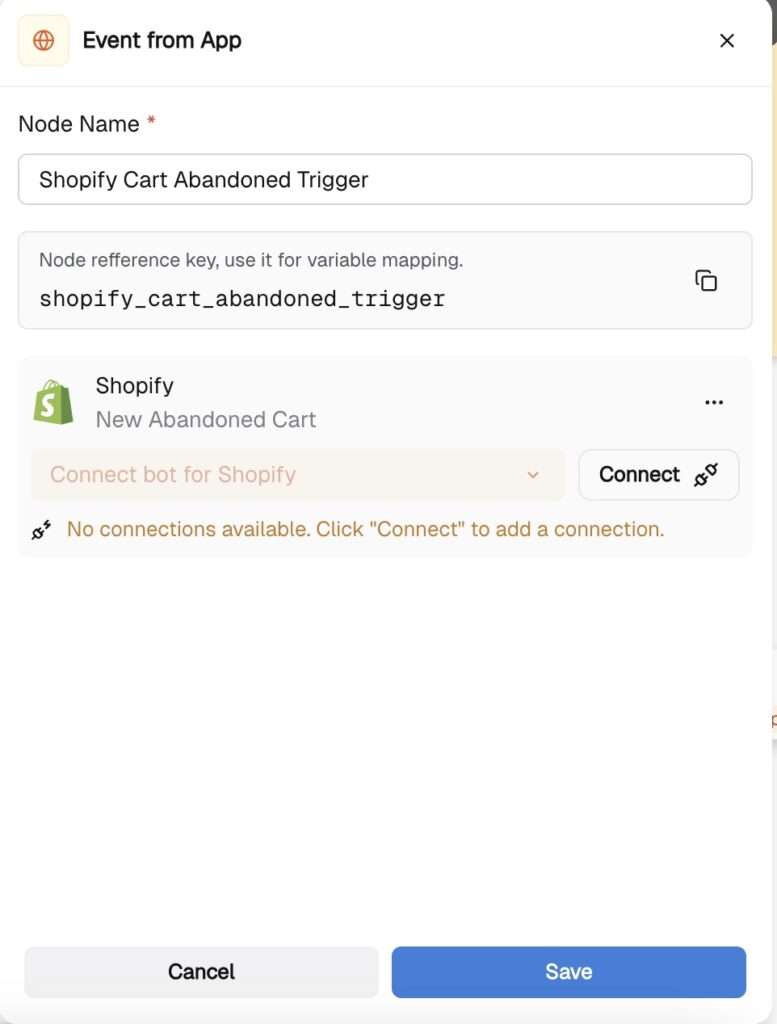Click the unplugged icon beside the warning

41,530
